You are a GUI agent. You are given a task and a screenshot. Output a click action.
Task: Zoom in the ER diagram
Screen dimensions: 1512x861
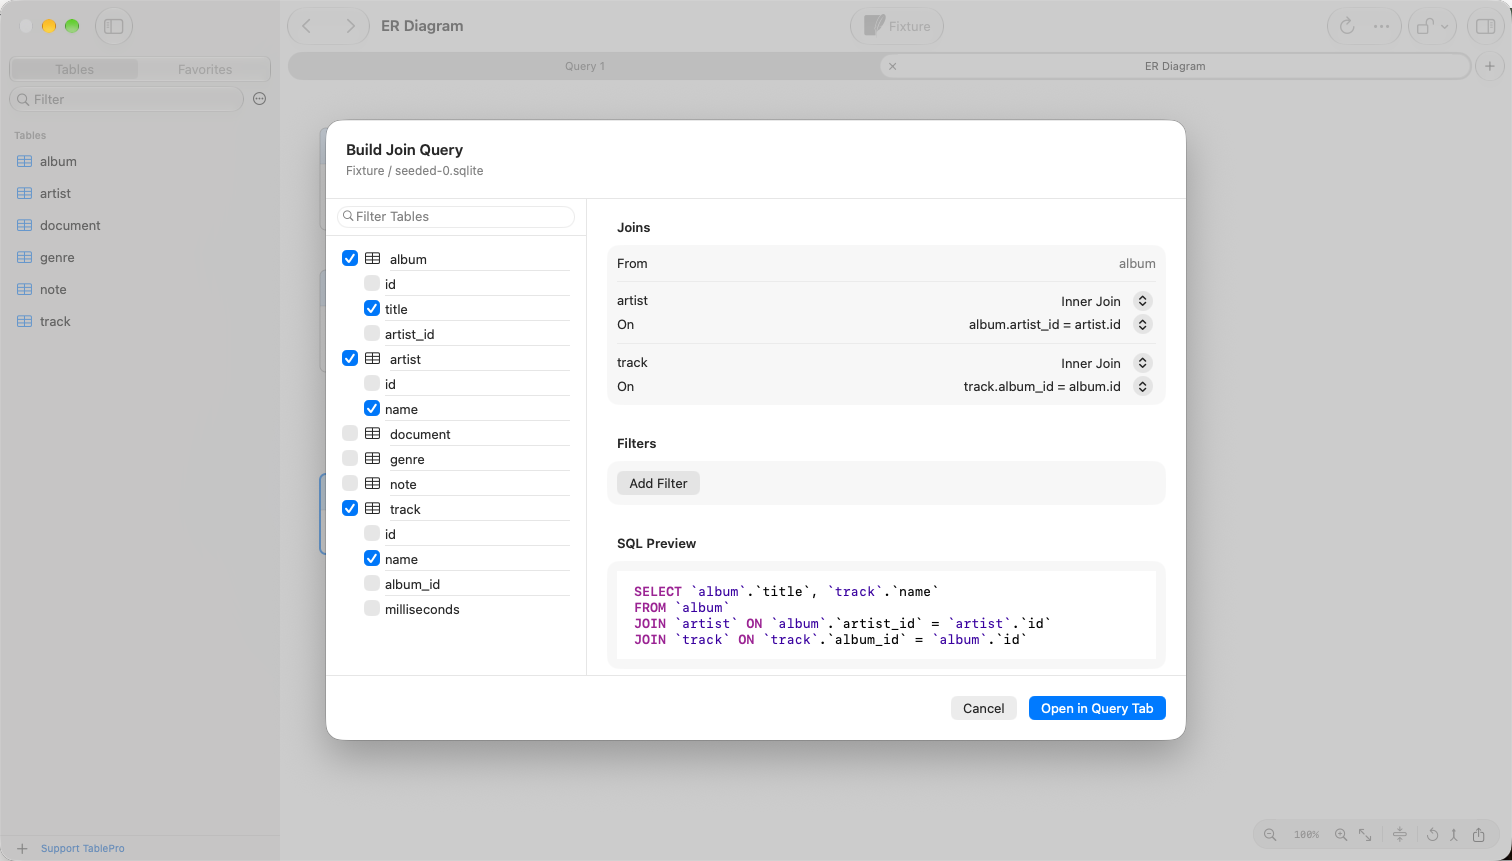[1341, 834]
